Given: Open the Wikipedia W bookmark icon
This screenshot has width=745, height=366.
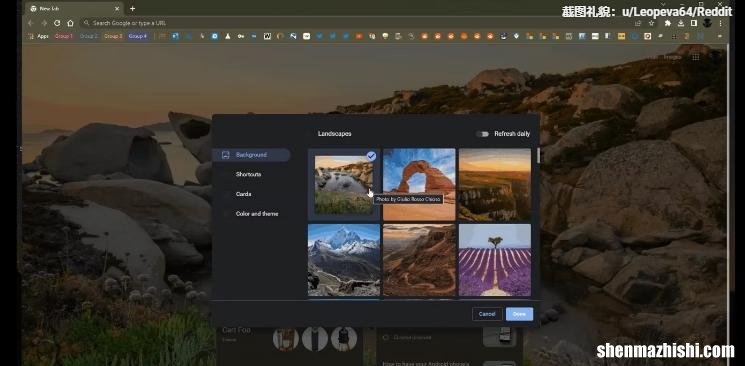Looking at the screenshot, I should click(267, 36).
